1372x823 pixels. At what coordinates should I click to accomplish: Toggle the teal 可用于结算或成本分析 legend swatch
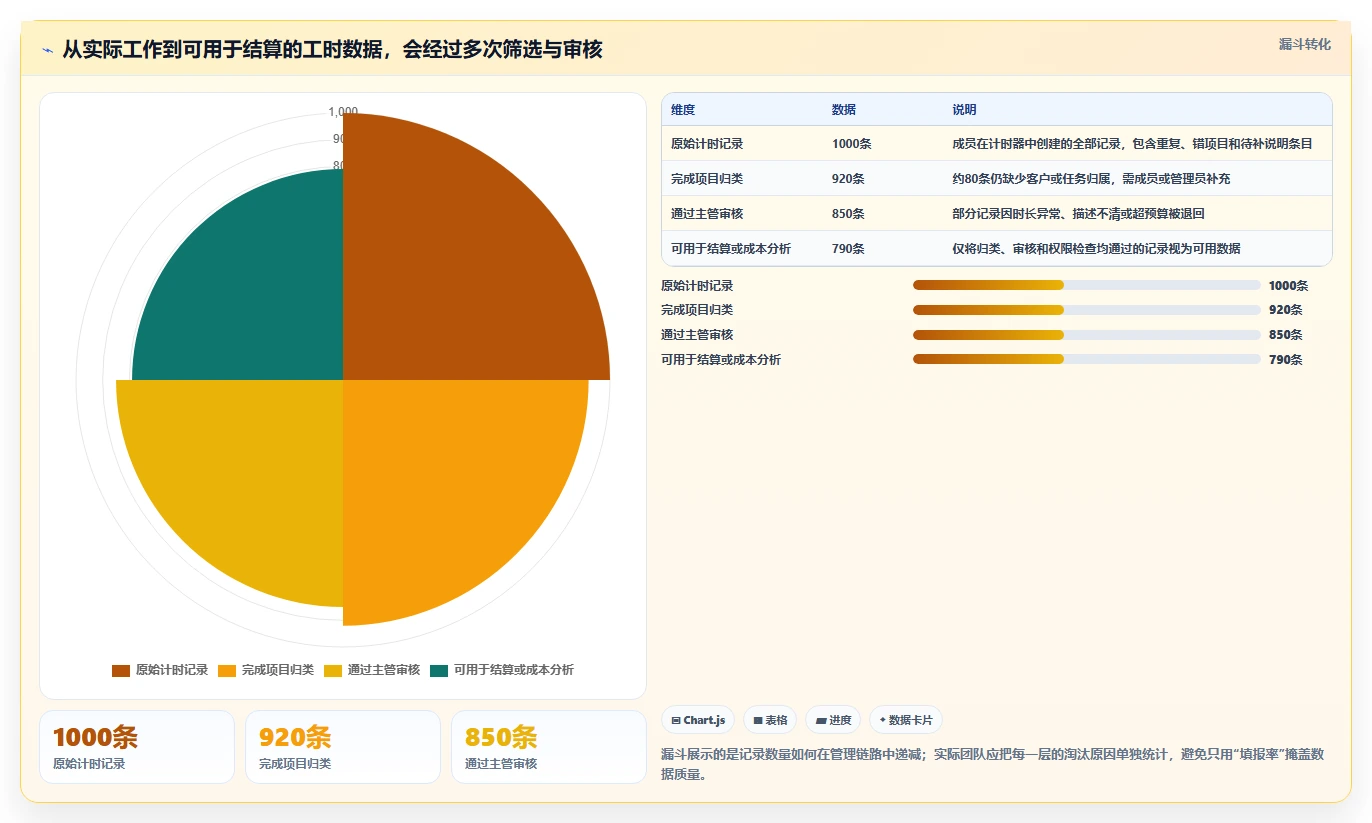(x=439, y=670)
